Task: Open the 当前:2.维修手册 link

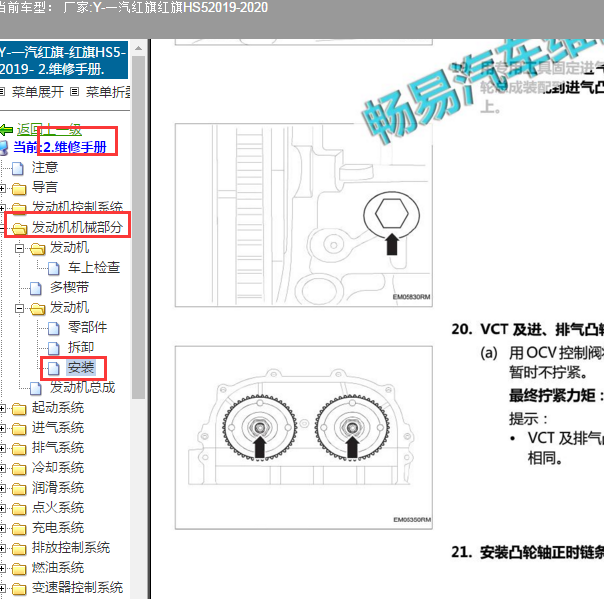Action: pos(60,147)
